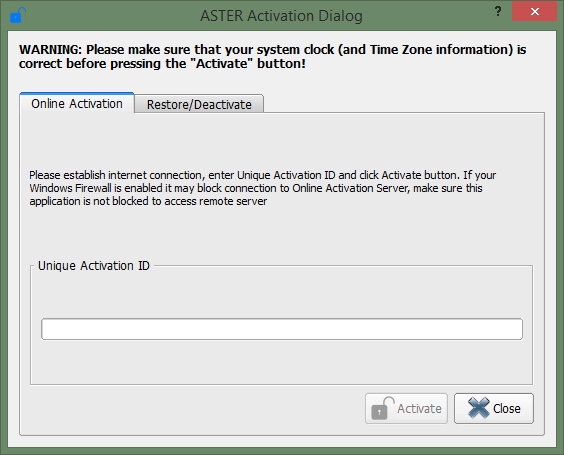Viewport: 564px width, 455px height.
Task: Click the gray padlock icon on Activate
Action: [x=383, y=408]
